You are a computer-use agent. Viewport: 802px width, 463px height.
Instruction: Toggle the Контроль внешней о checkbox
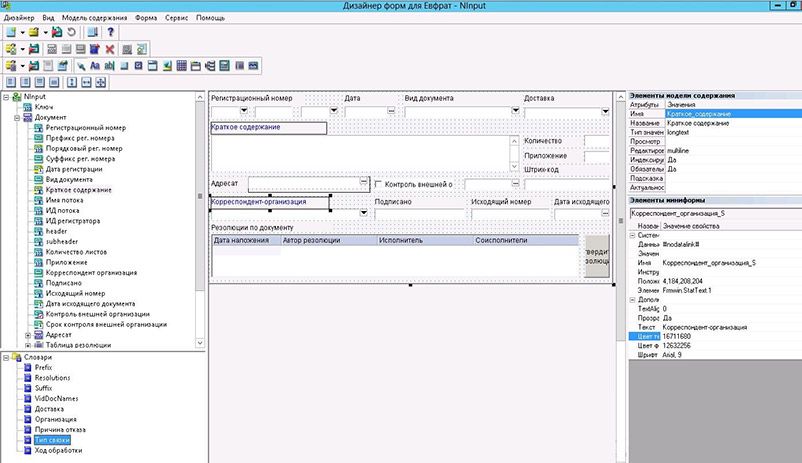pyautogui.click(x=378, y=184)
